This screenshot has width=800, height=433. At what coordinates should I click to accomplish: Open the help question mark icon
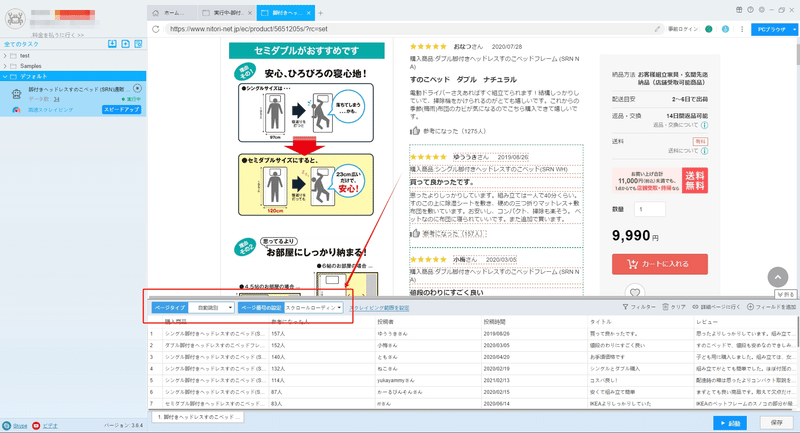pyautogui.click(x=751, y=10)
